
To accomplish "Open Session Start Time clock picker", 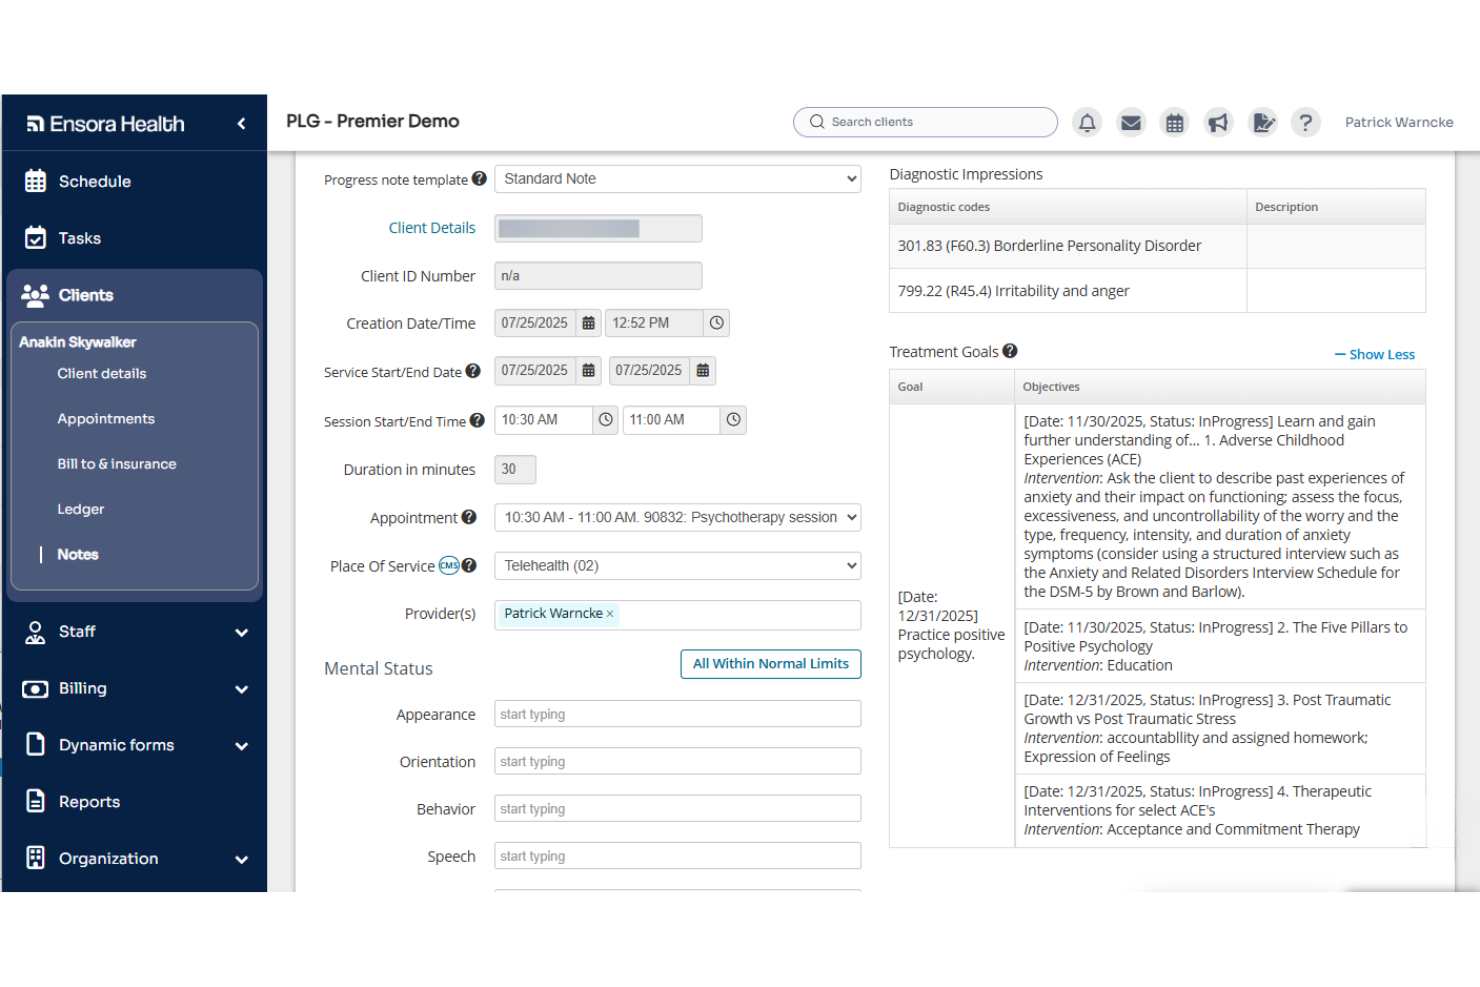I will [x=606, y=420].
